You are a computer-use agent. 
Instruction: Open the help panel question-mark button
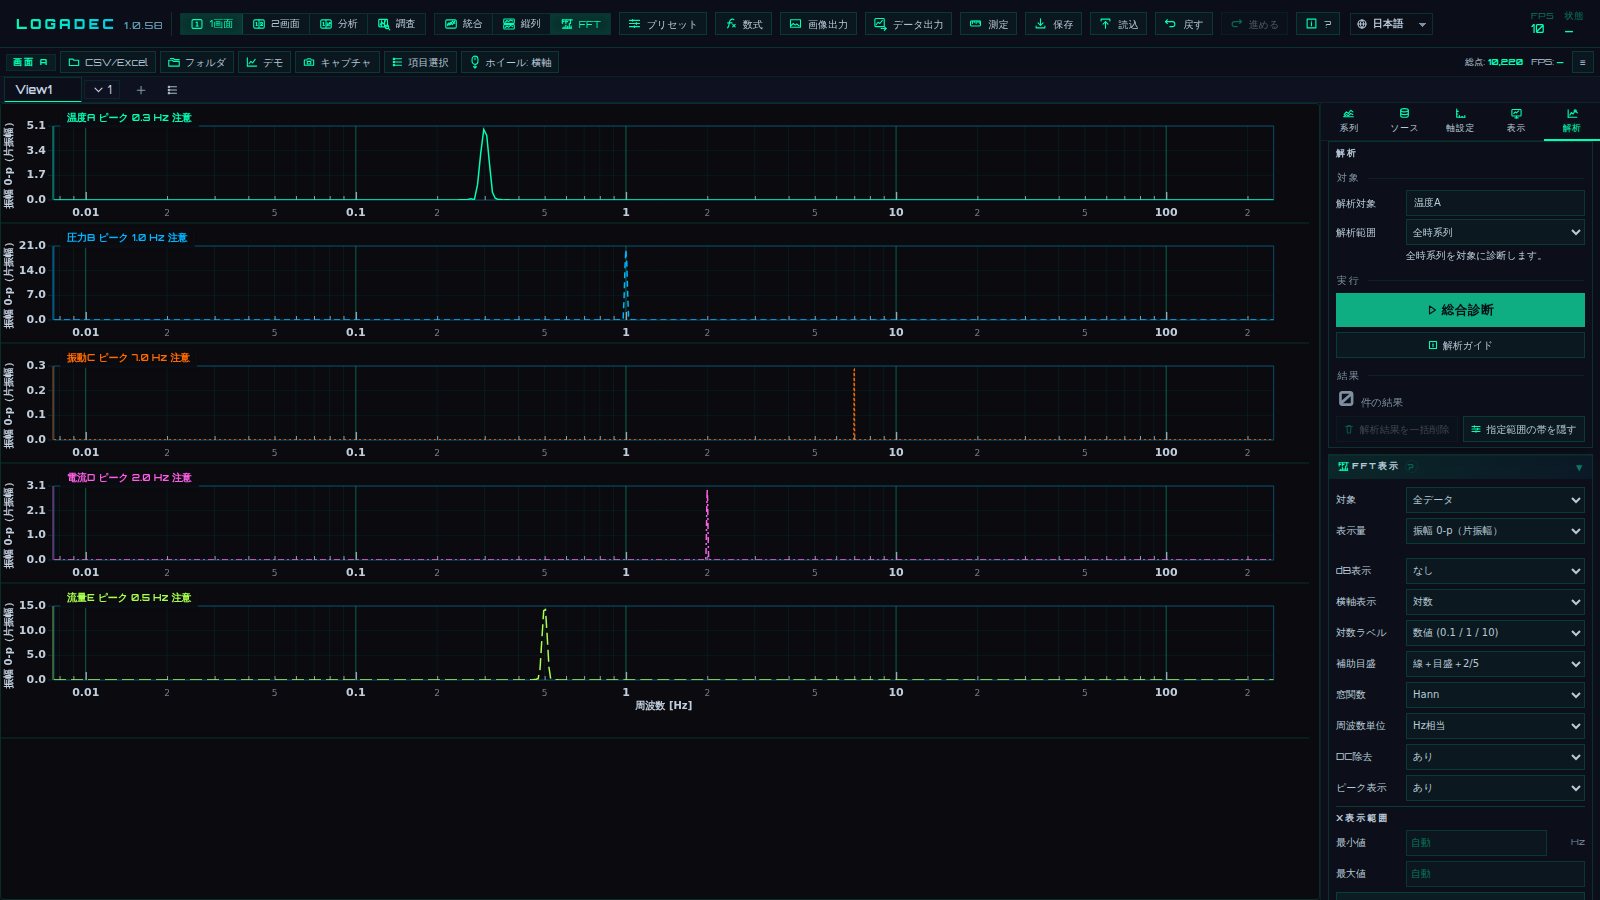click(x=1319, y=24)
